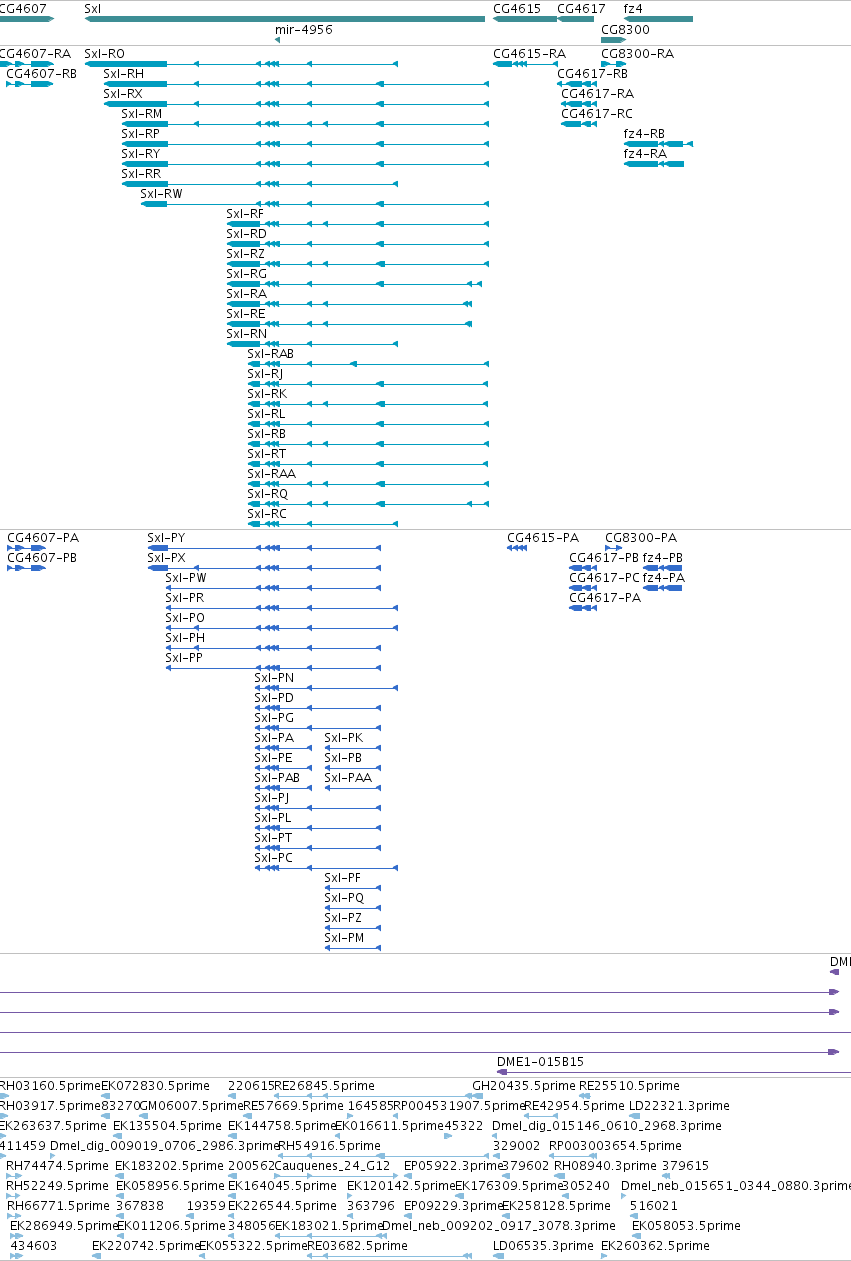Image resolution: width=851 pixels, height=1261 pixels.
Task: Select polypeptide Sxl-PY
Action: pos(167,538)
